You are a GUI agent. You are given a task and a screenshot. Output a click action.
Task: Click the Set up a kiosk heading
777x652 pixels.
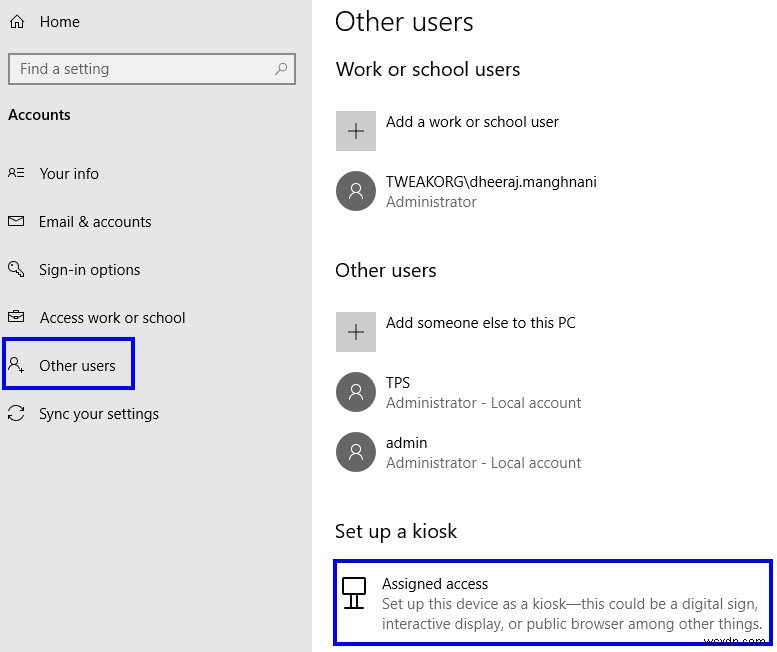coord(395,532)
